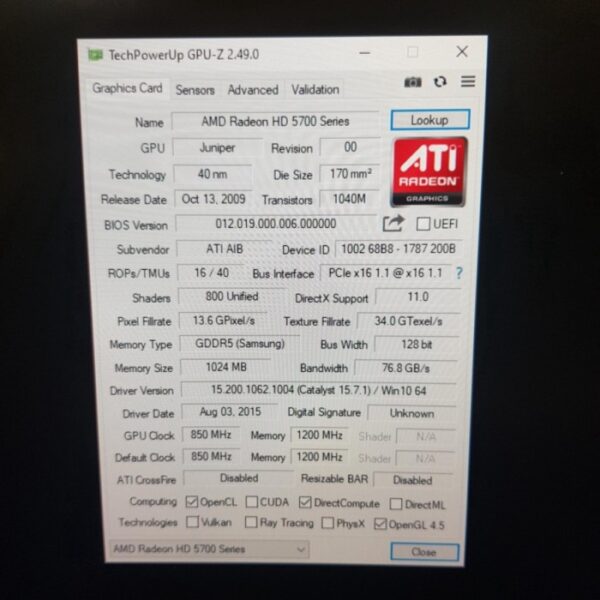
Task: Click the Release Date value Oct 13, 2009
Action: click(214, 199)
